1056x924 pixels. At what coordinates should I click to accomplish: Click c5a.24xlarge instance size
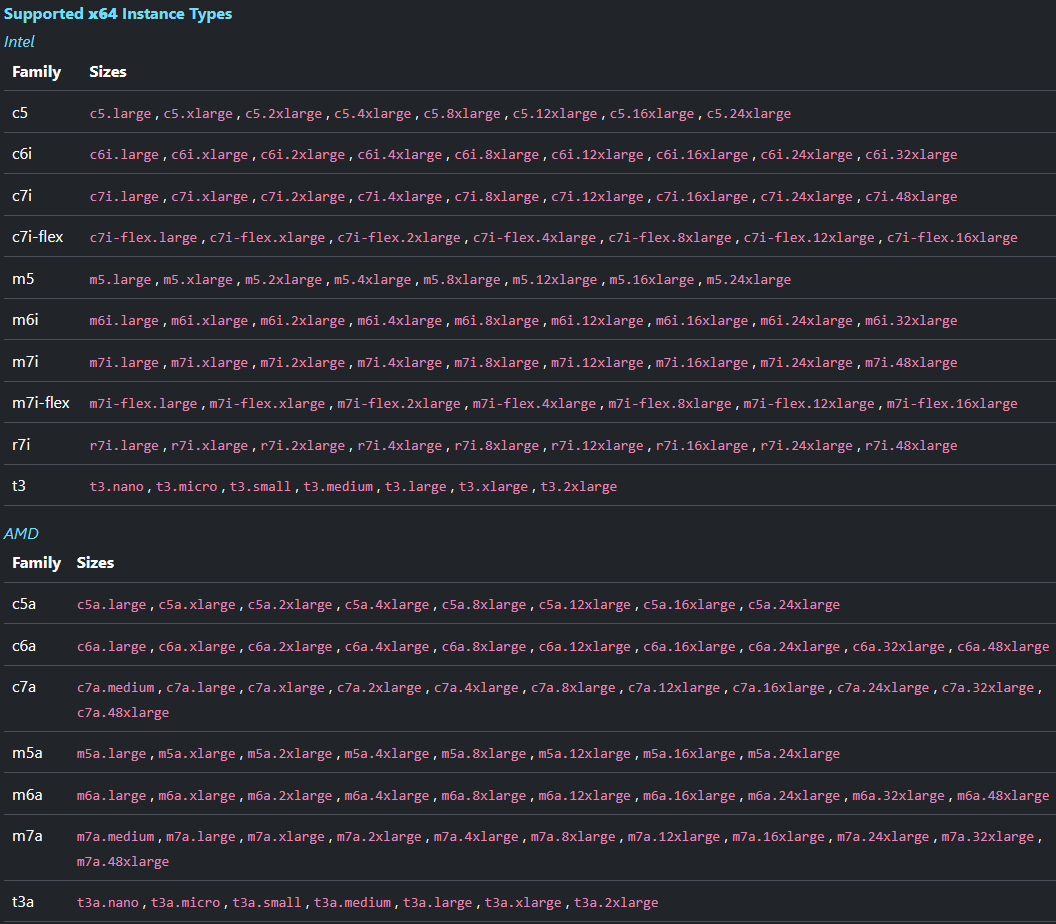point(794,604)
